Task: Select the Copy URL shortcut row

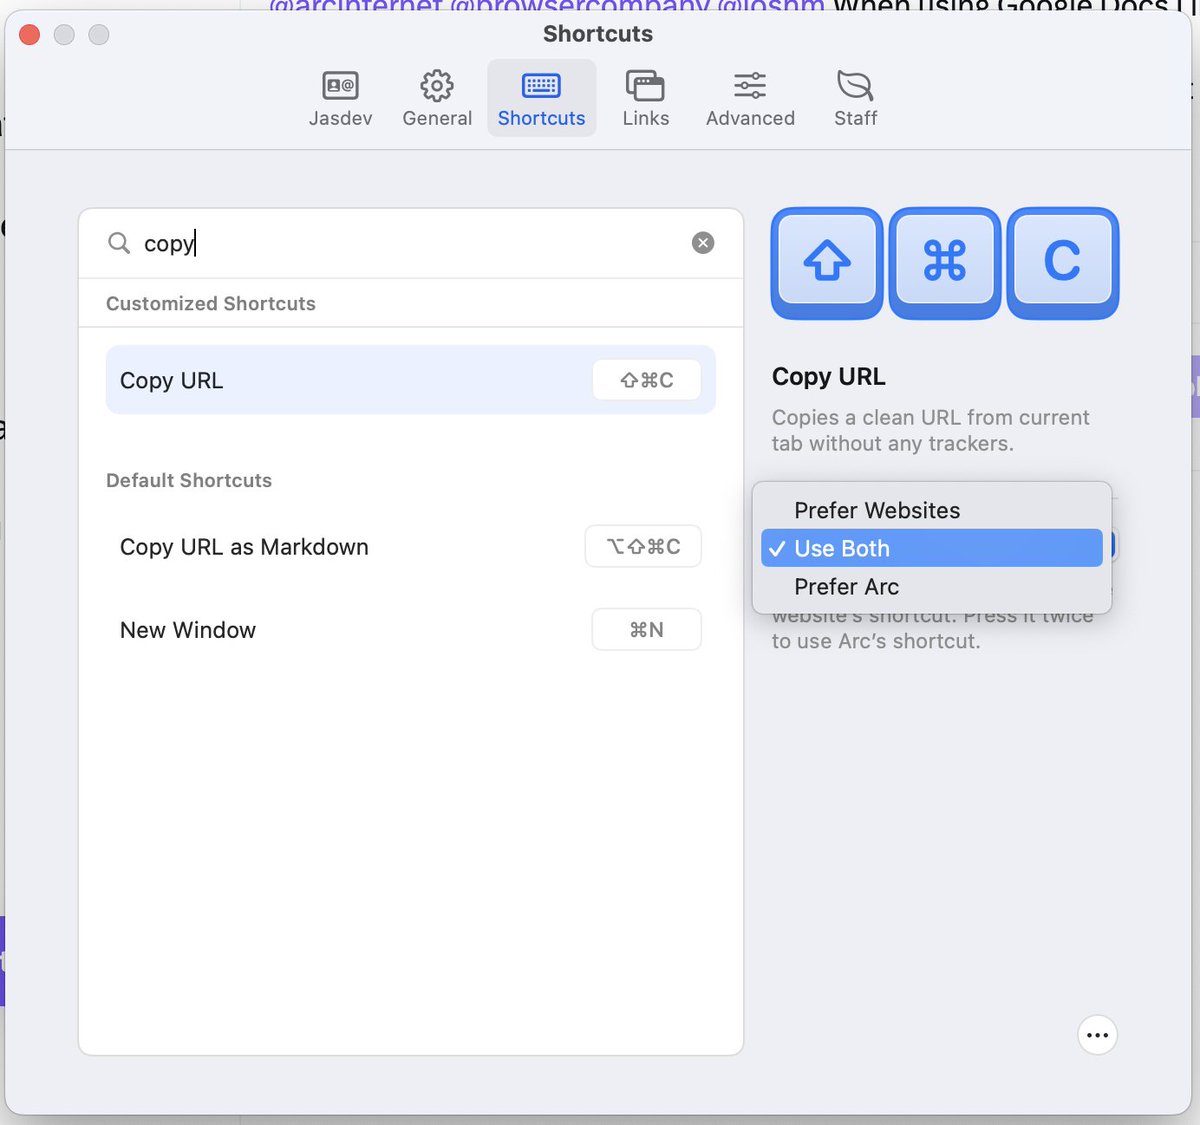Action: click(x=411, y=380)
